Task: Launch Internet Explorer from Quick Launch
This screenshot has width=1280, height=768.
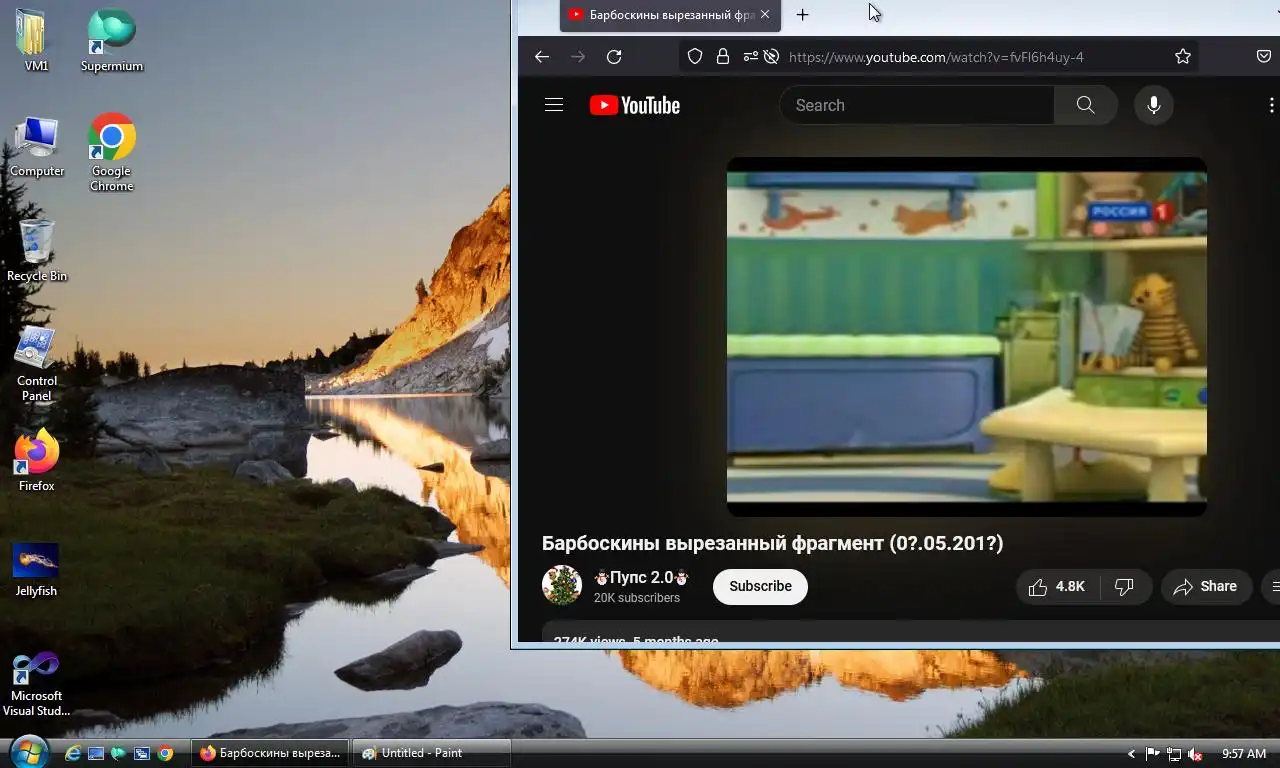Action: click(x=73, y=753)
